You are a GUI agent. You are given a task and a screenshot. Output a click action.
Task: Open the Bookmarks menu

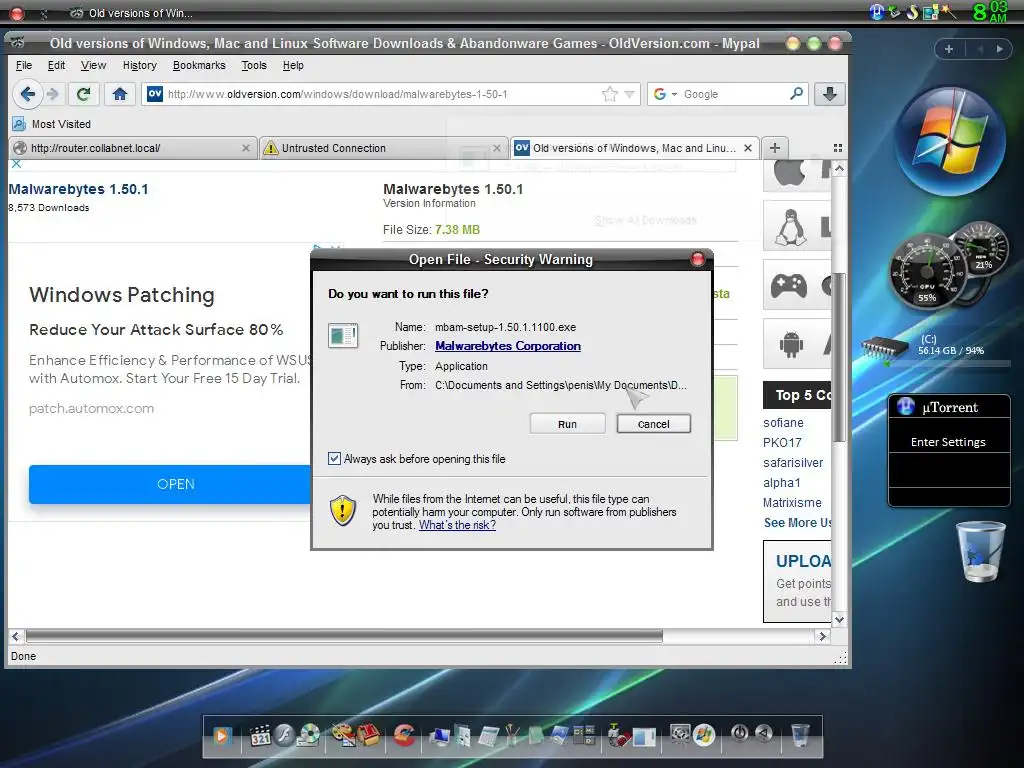coord(199,65)
